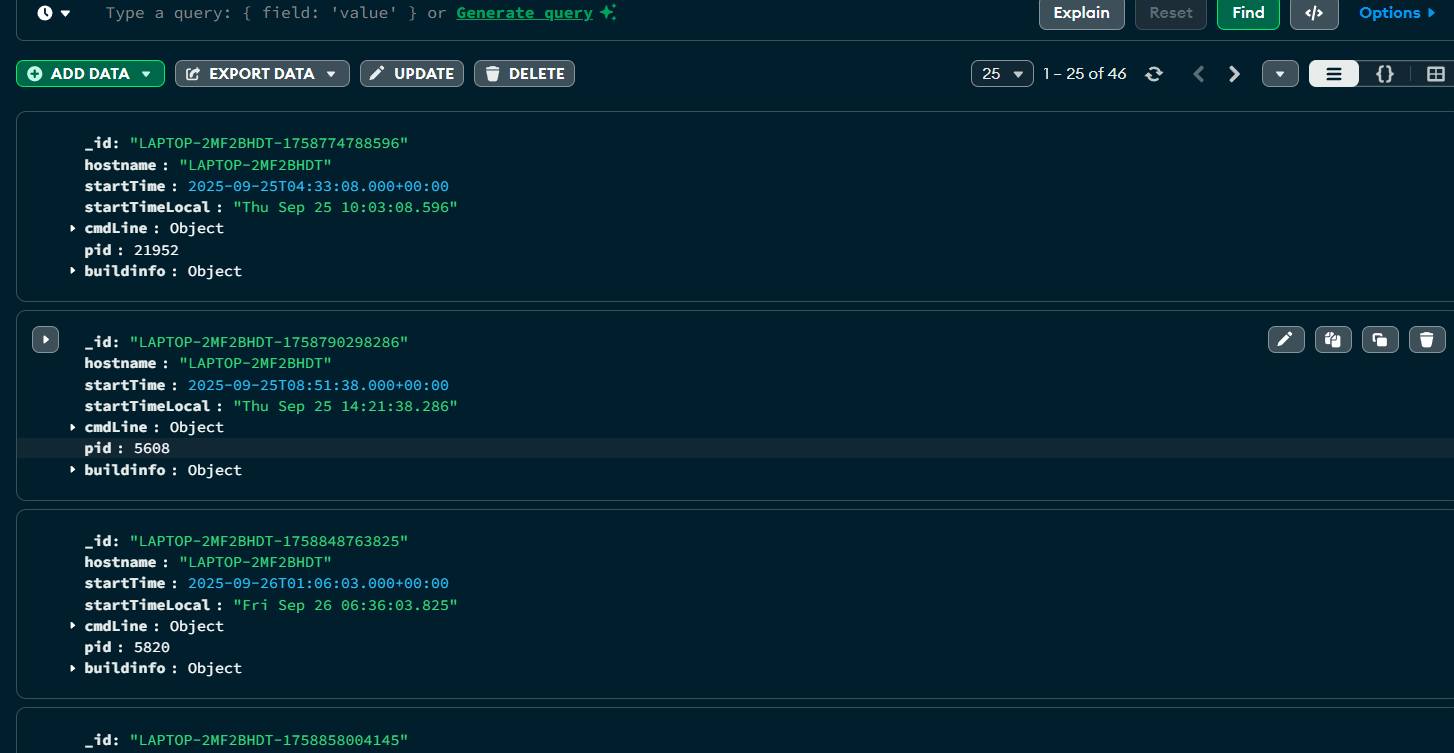Expand the second document with the side chevron
Image resolution: width=1454 pixels, height=753 pixels.
coord(45,339)
